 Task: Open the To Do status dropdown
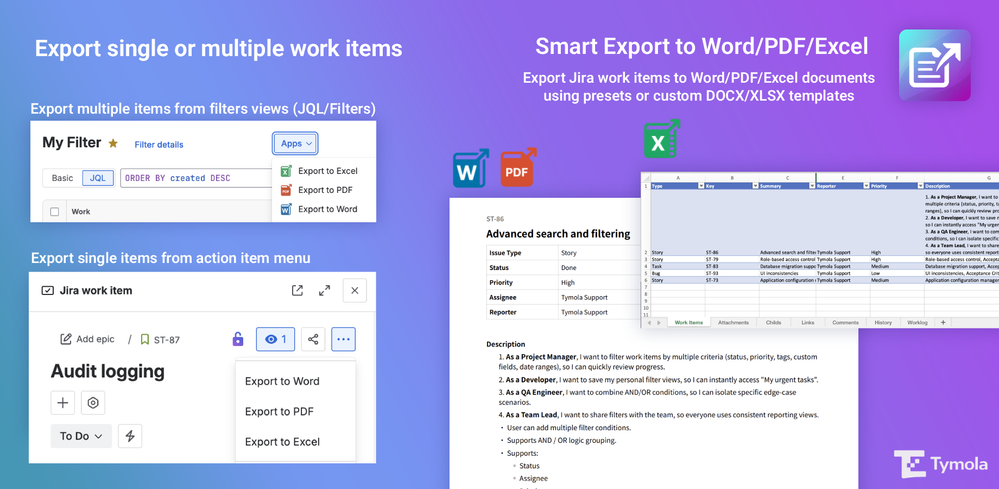click(x=81, y=436)
